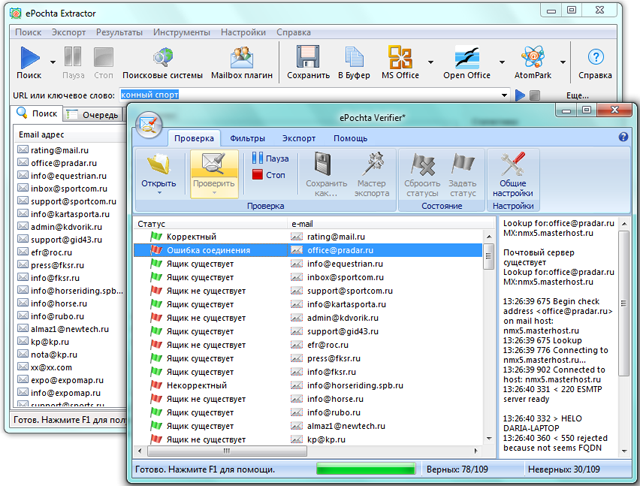Expand the Open Office dropdown arrow
Viewport: 640px width, 486px height.
tap(502, 62)
